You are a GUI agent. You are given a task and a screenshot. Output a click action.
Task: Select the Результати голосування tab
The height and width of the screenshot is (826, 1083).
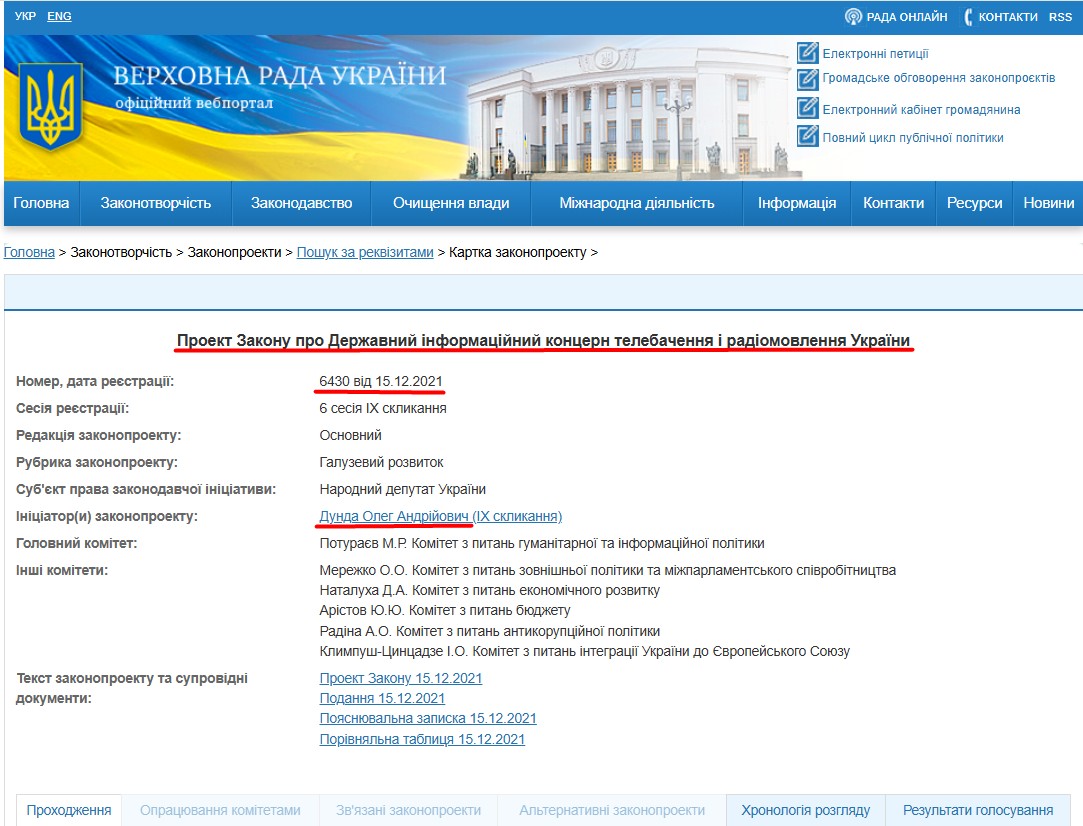978,810
